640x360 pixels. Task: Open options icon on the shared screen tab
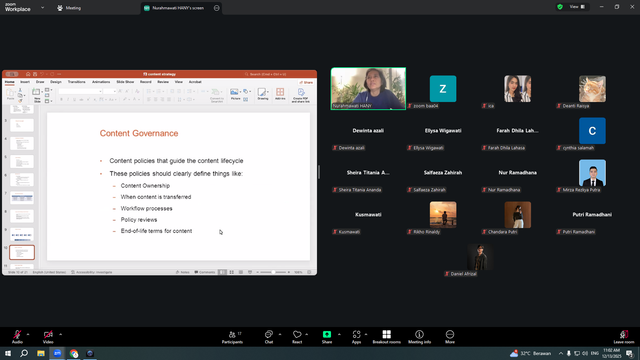216,8
